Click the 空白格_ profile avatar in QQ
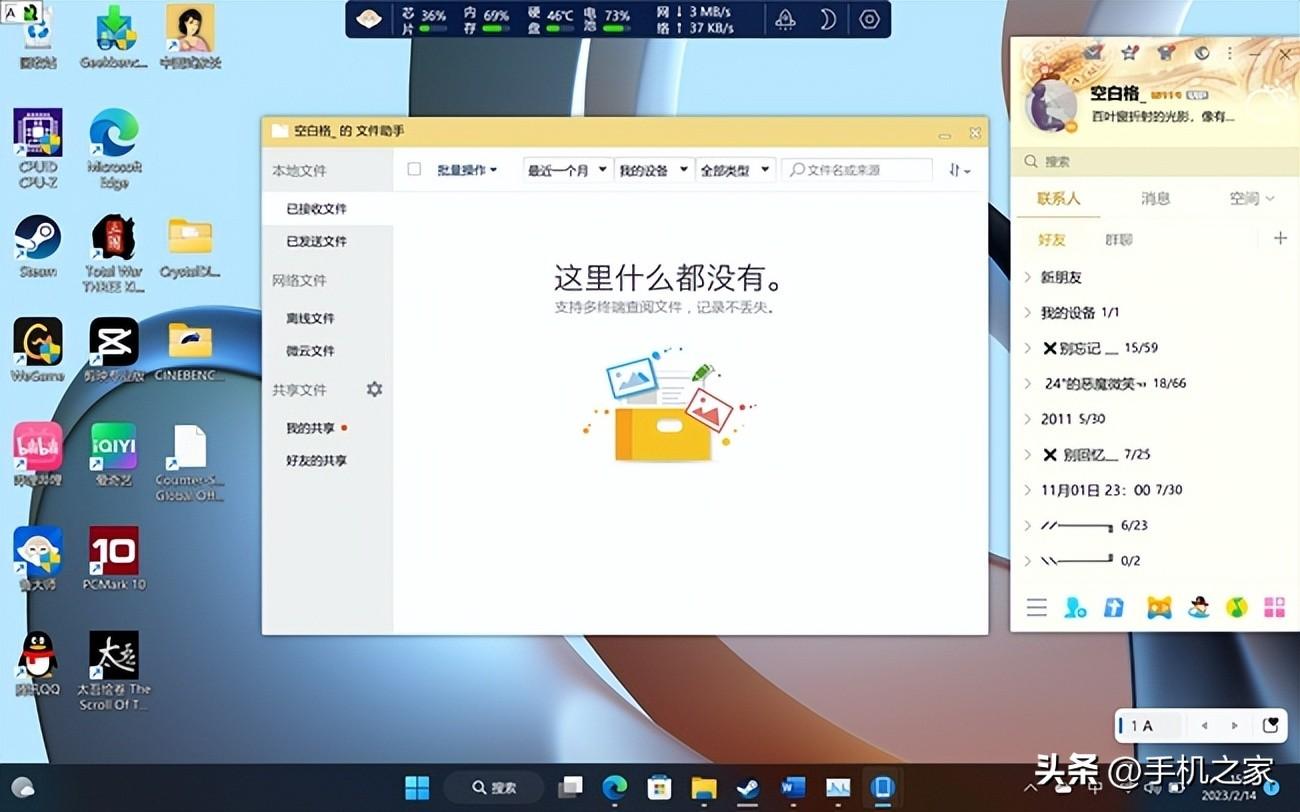The height and width of the screenshot is (812, 1300). (1051, 105)
